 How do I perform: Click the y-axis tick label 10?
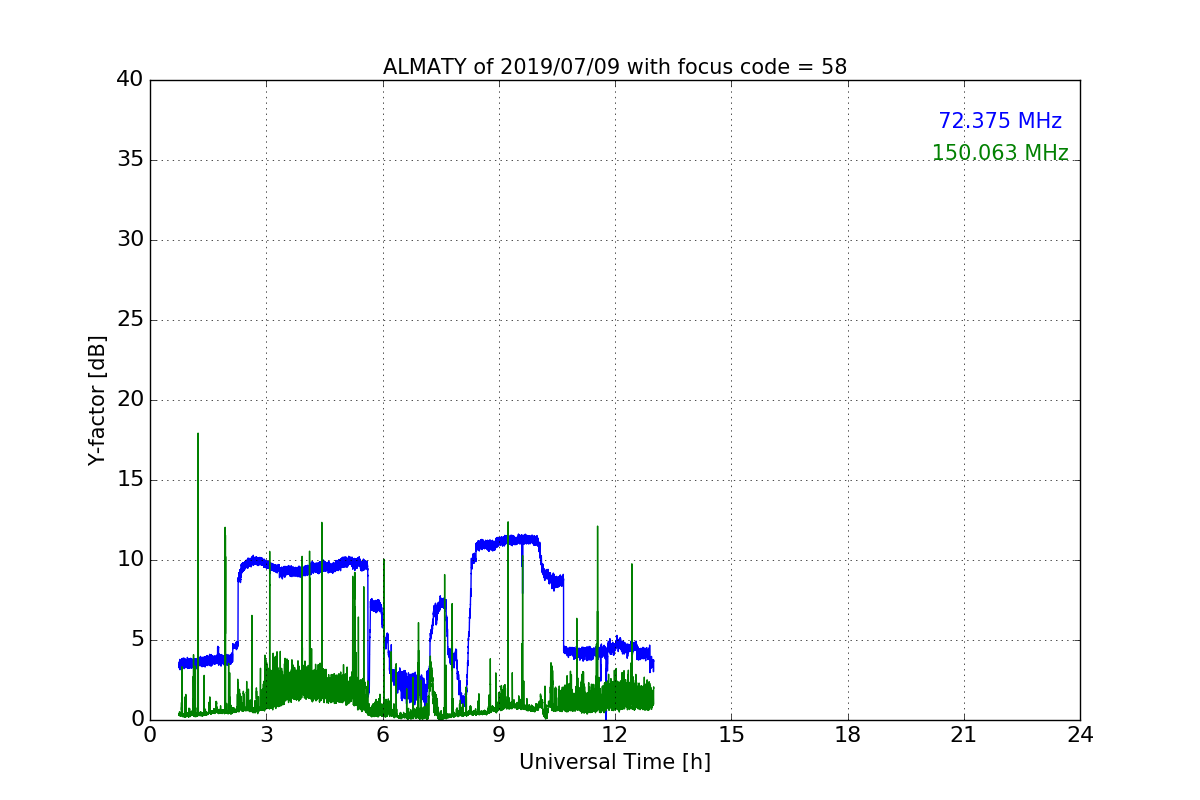130,560
